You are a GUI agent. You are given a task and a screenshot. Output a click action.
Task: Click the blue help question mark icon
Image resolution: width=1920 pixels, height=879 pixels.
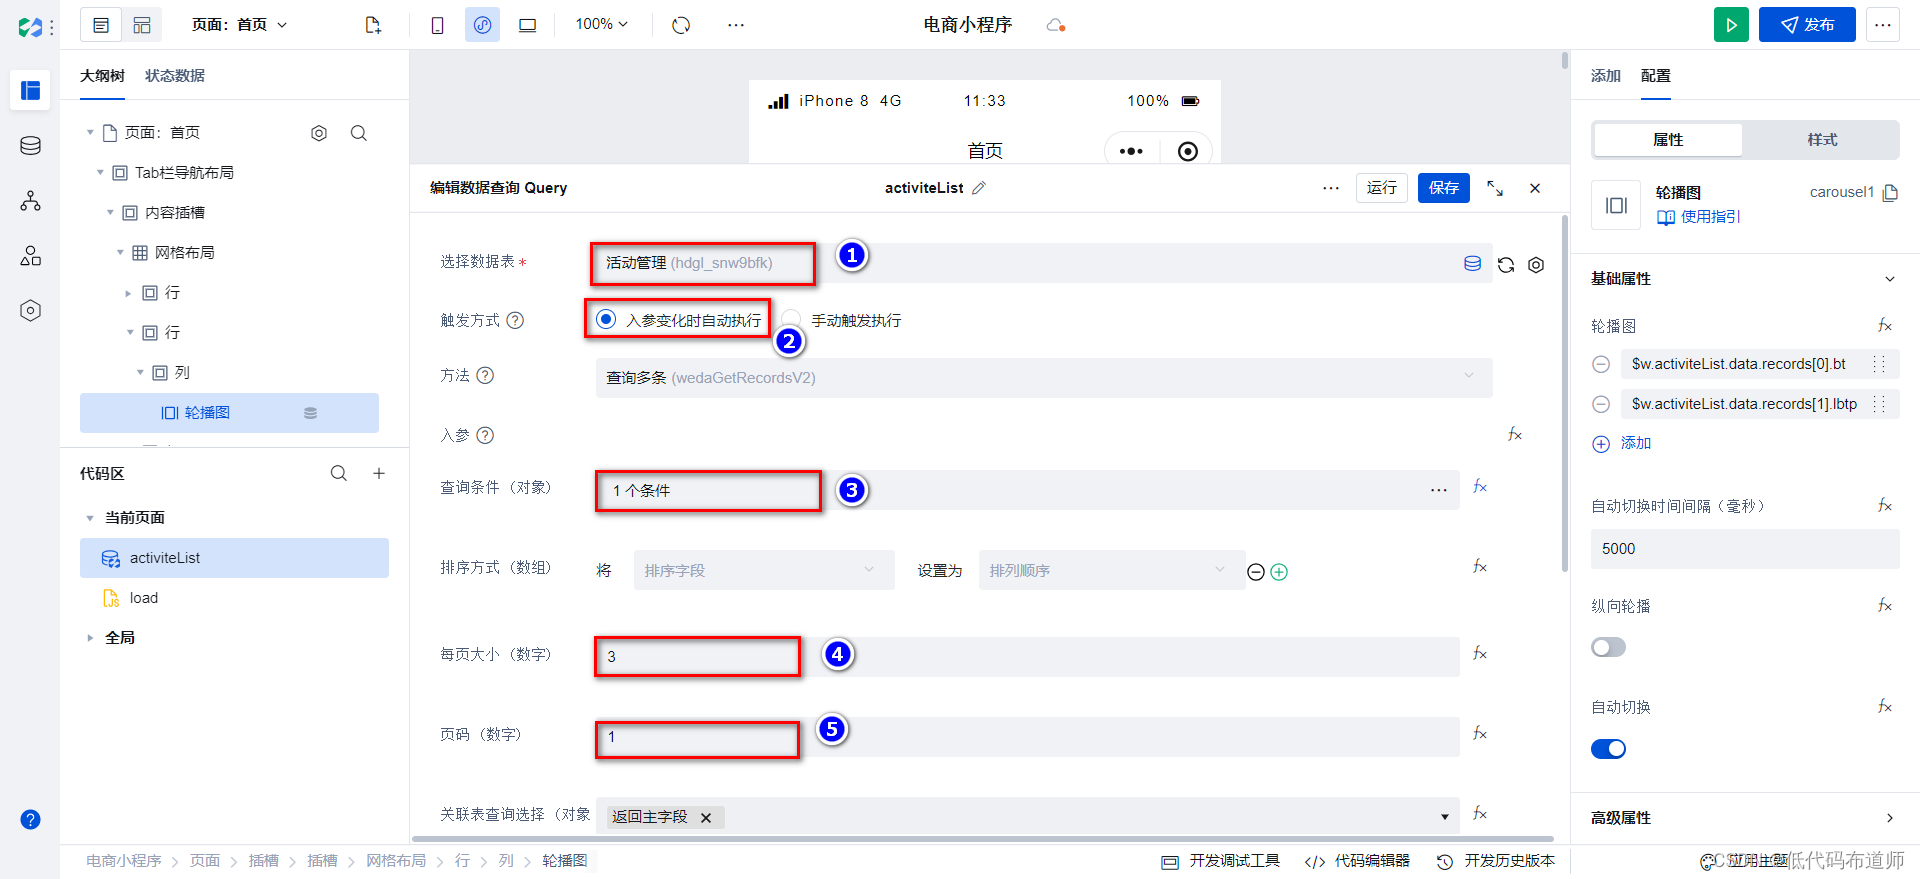(30, 820)
